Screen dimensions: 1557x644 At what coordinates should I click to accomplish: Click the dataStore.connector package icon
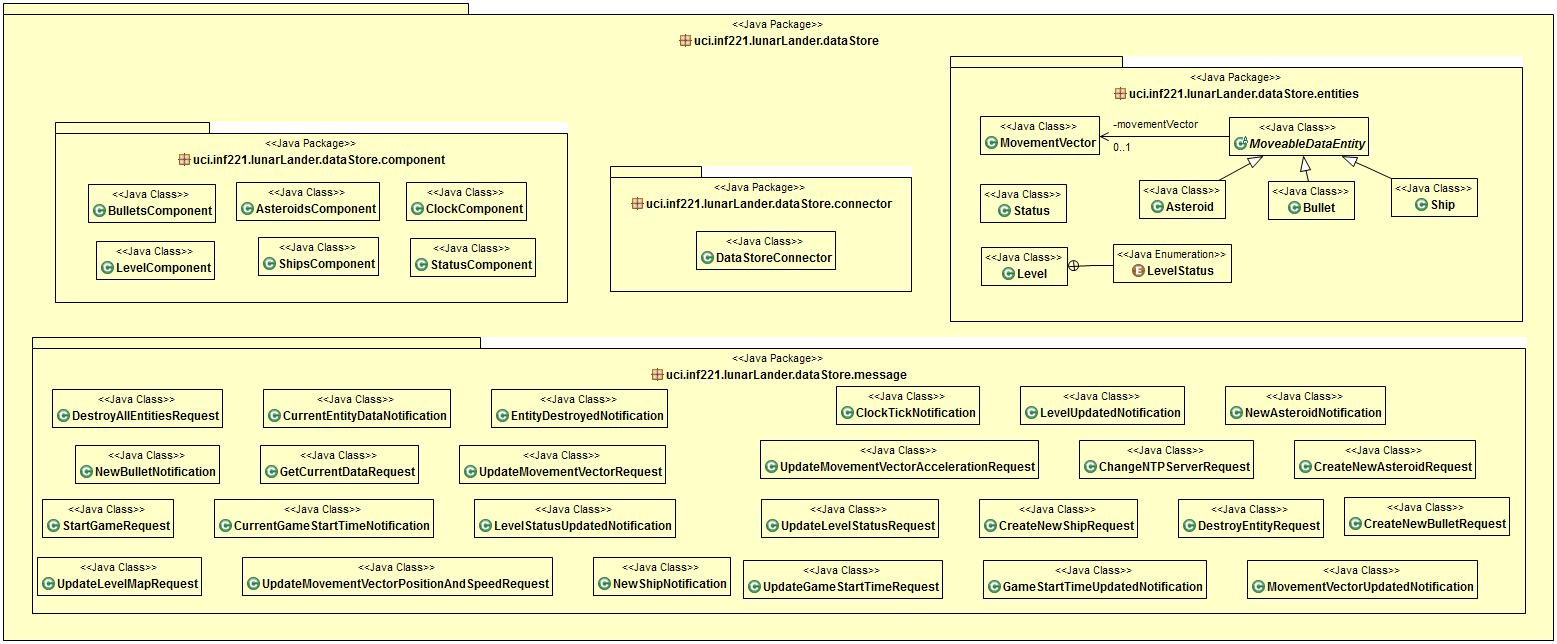pos(637,204)
